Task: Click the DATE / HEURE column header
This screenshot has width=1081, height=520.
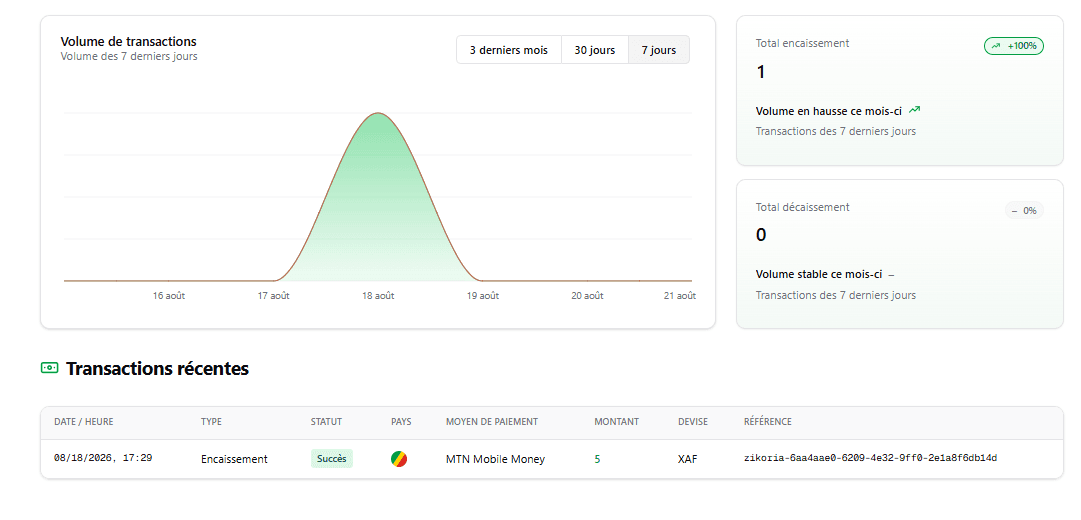Action: click(x=84, y=421)
